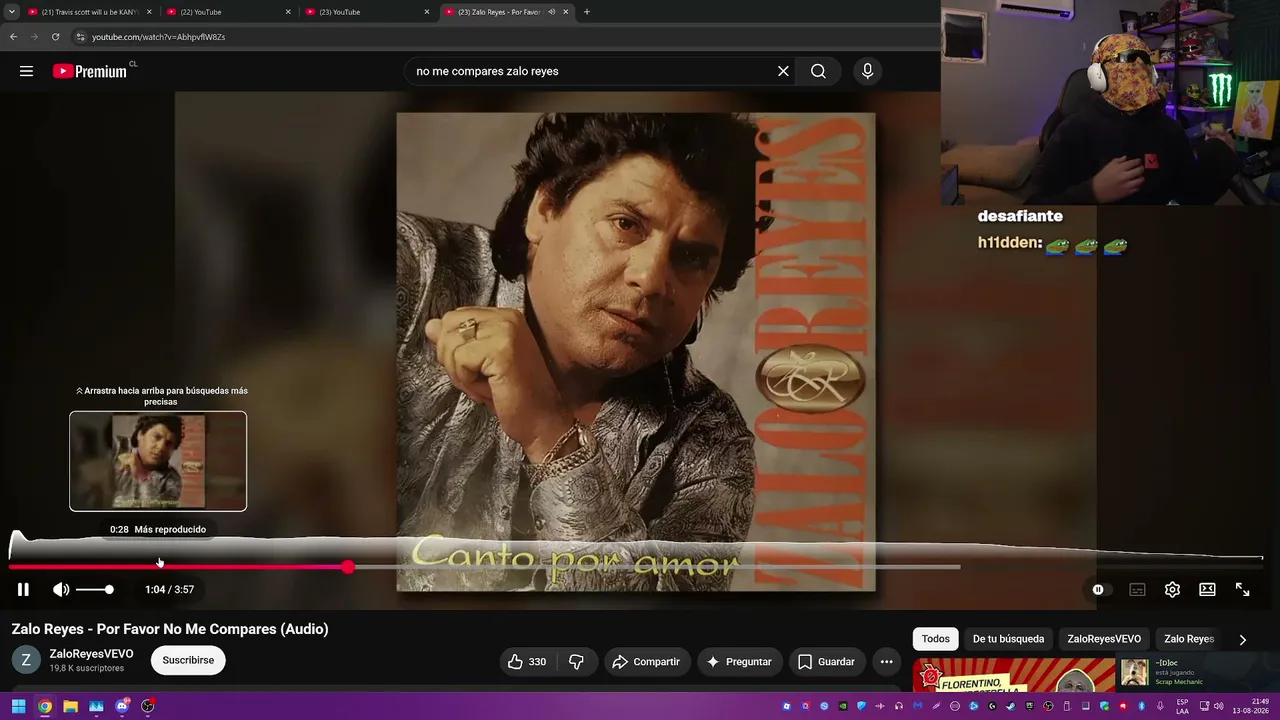Expand the tab search dropdown
The width and height of the screenshot is (1280, 720).
11,12
